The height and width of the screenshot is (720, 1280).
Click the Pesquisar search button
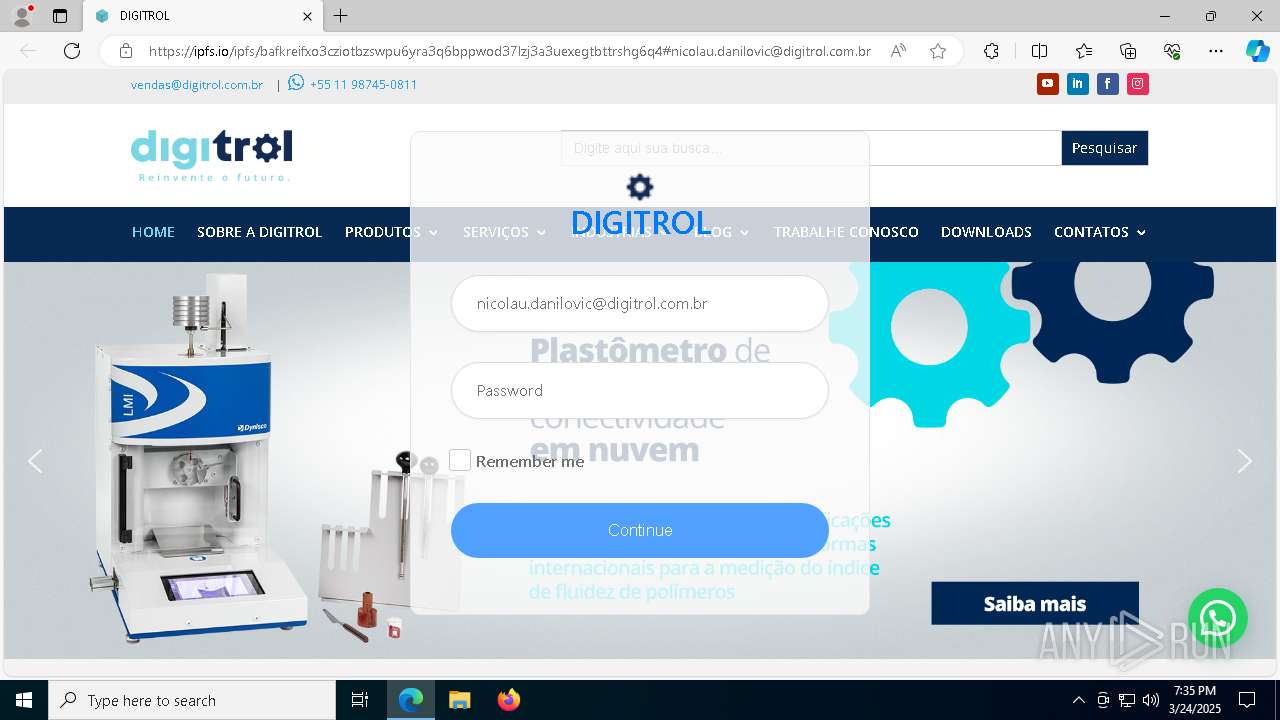[1104, 148]
